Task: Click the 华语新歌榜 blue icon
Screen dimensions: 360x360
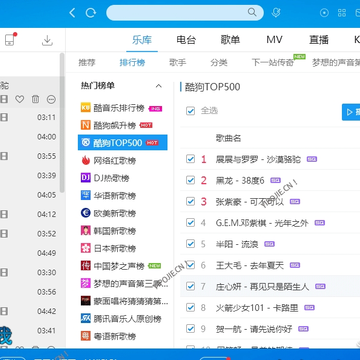Action: (86, 195)
